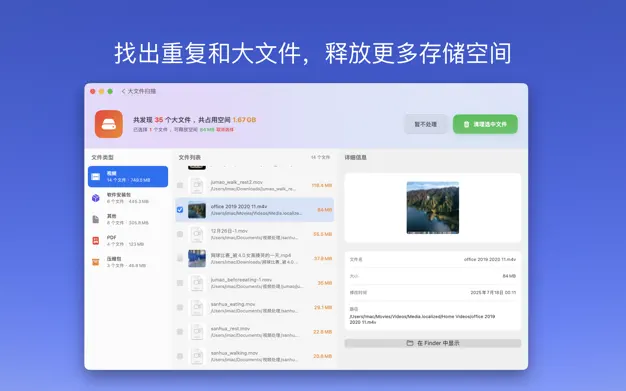Click the 12月26日-1.mov file name
The width and height of the screenshot is (626, 391).
click(229, 231)
